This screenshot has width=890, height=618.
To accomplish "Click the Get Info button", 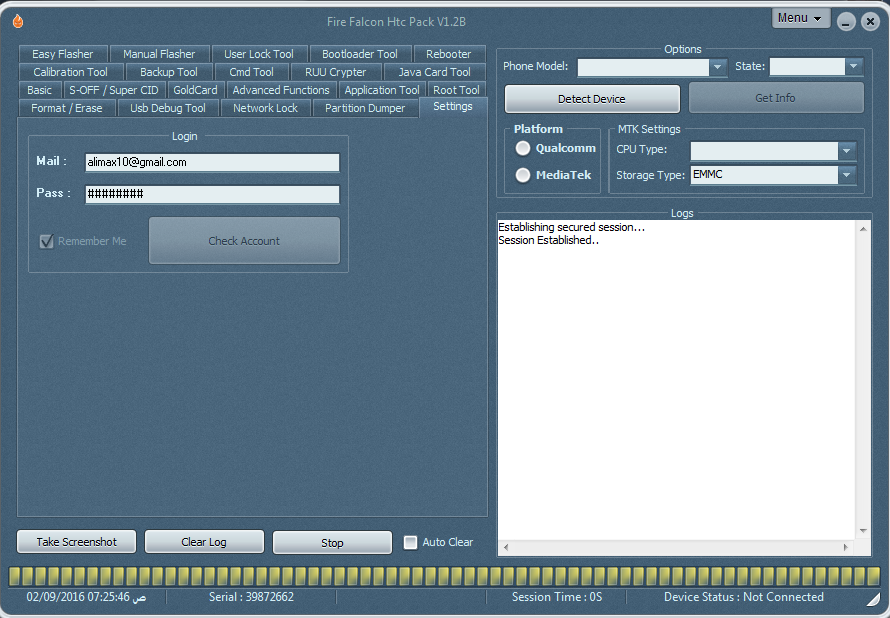I will [x=776, y=98].
